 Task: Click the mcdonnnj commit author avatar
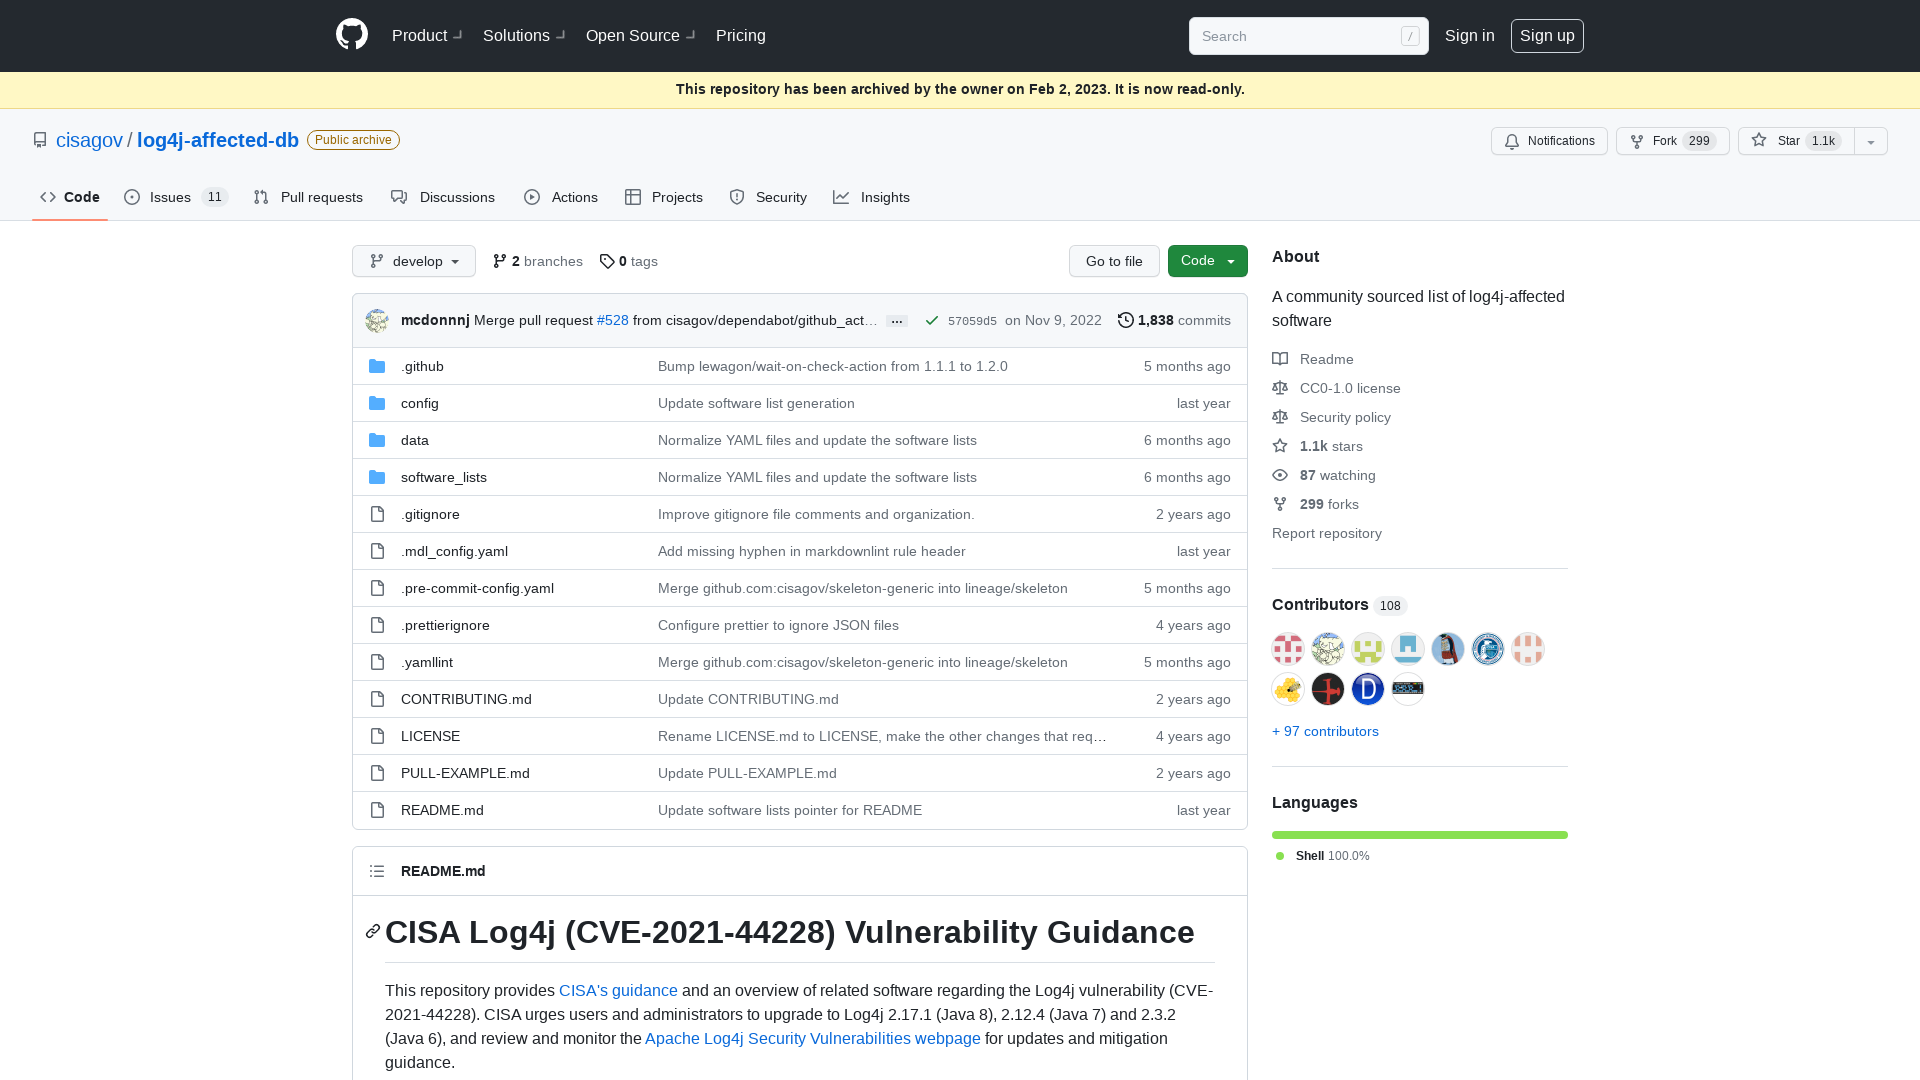[377, 320]
